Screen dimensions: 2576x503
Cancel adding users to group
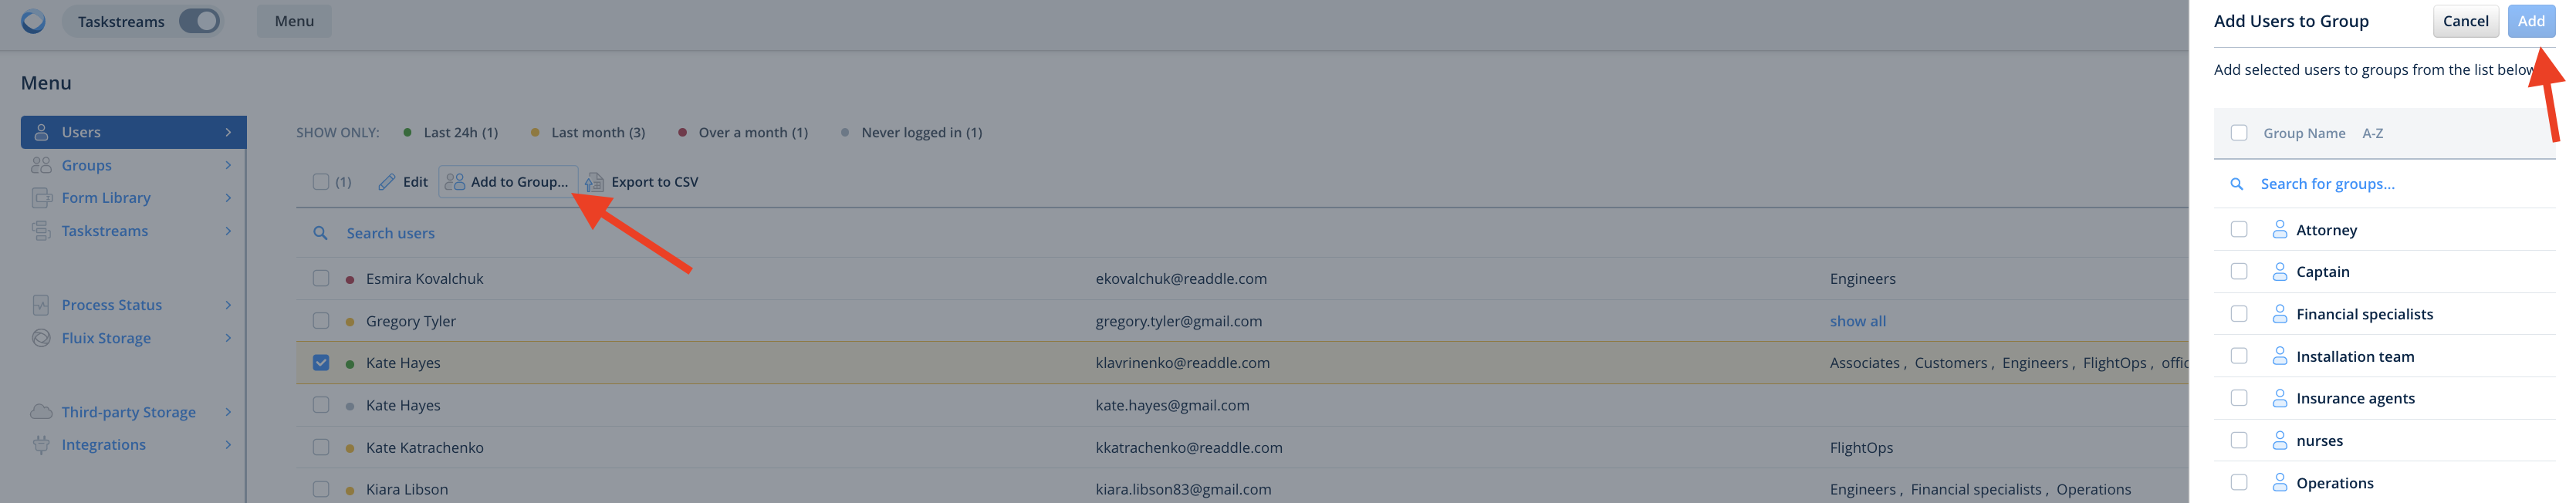(2465, 21)
